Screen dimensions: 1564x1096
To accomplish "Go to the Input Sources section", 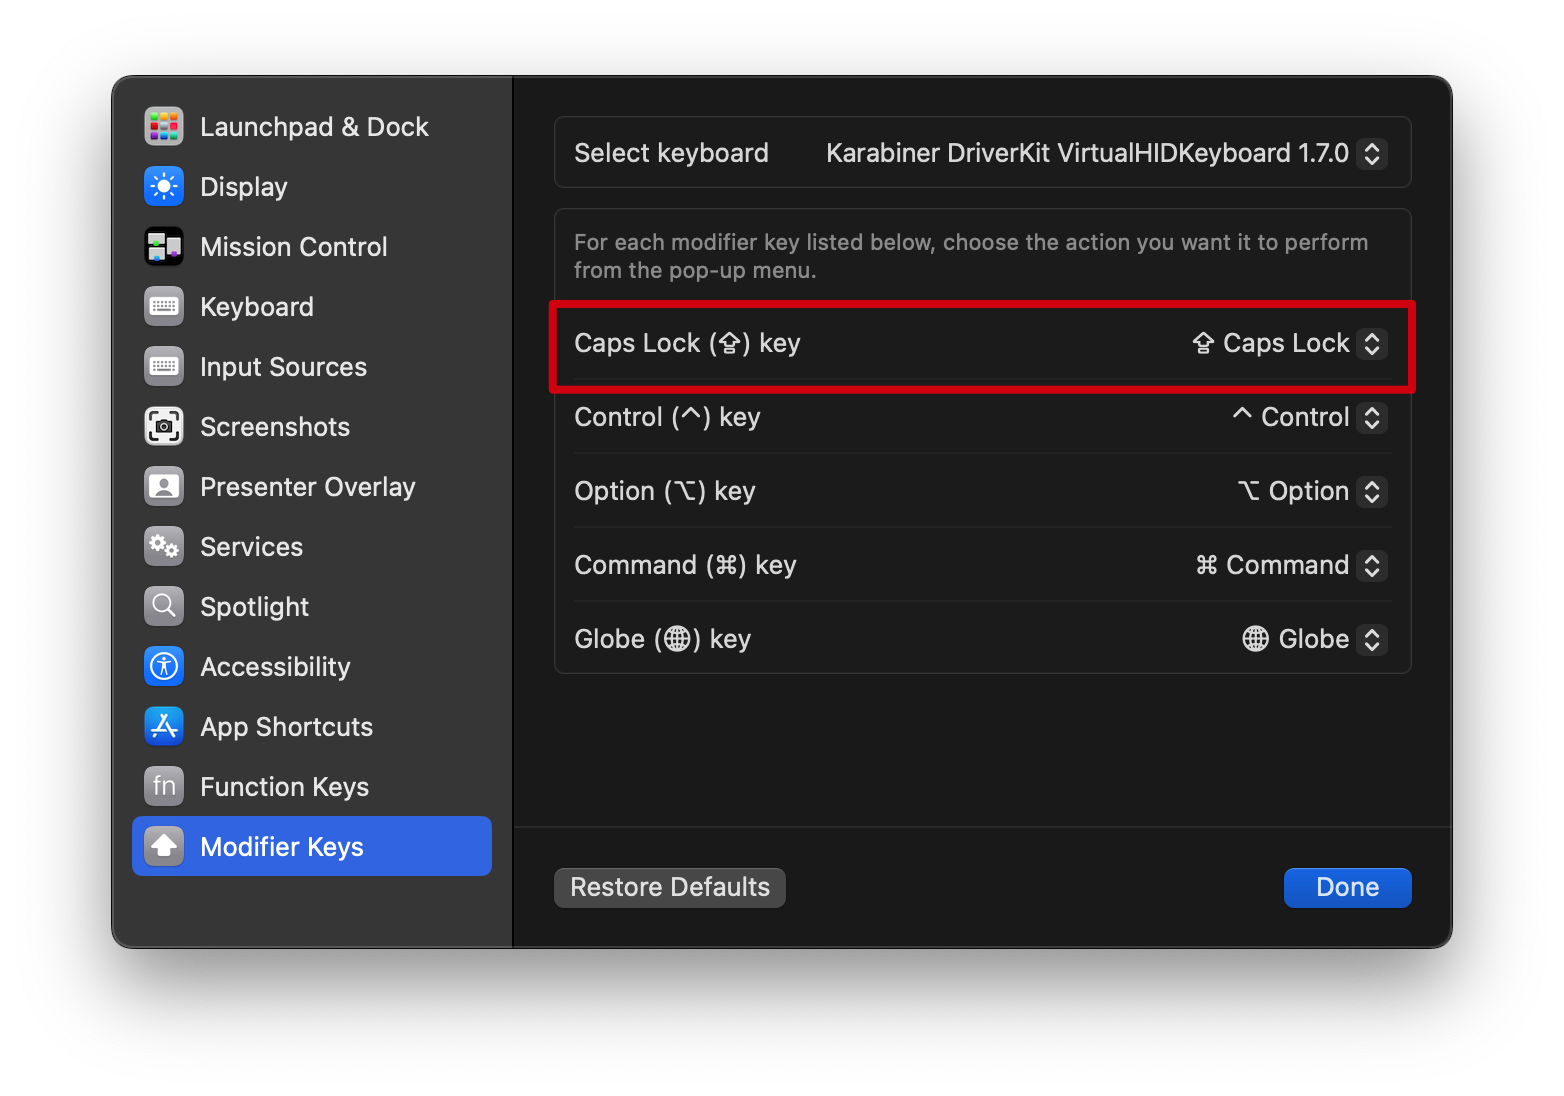I will (x=283, y=367).
